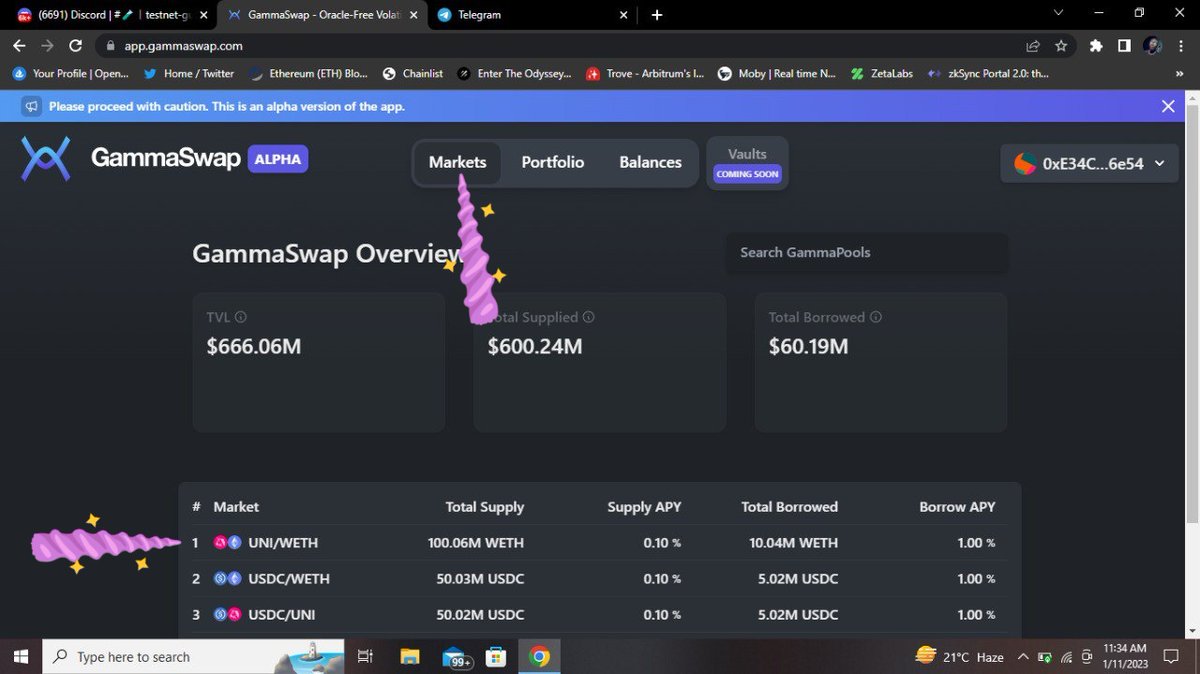Click the Borrow APY column header

[x=957, y=507]
